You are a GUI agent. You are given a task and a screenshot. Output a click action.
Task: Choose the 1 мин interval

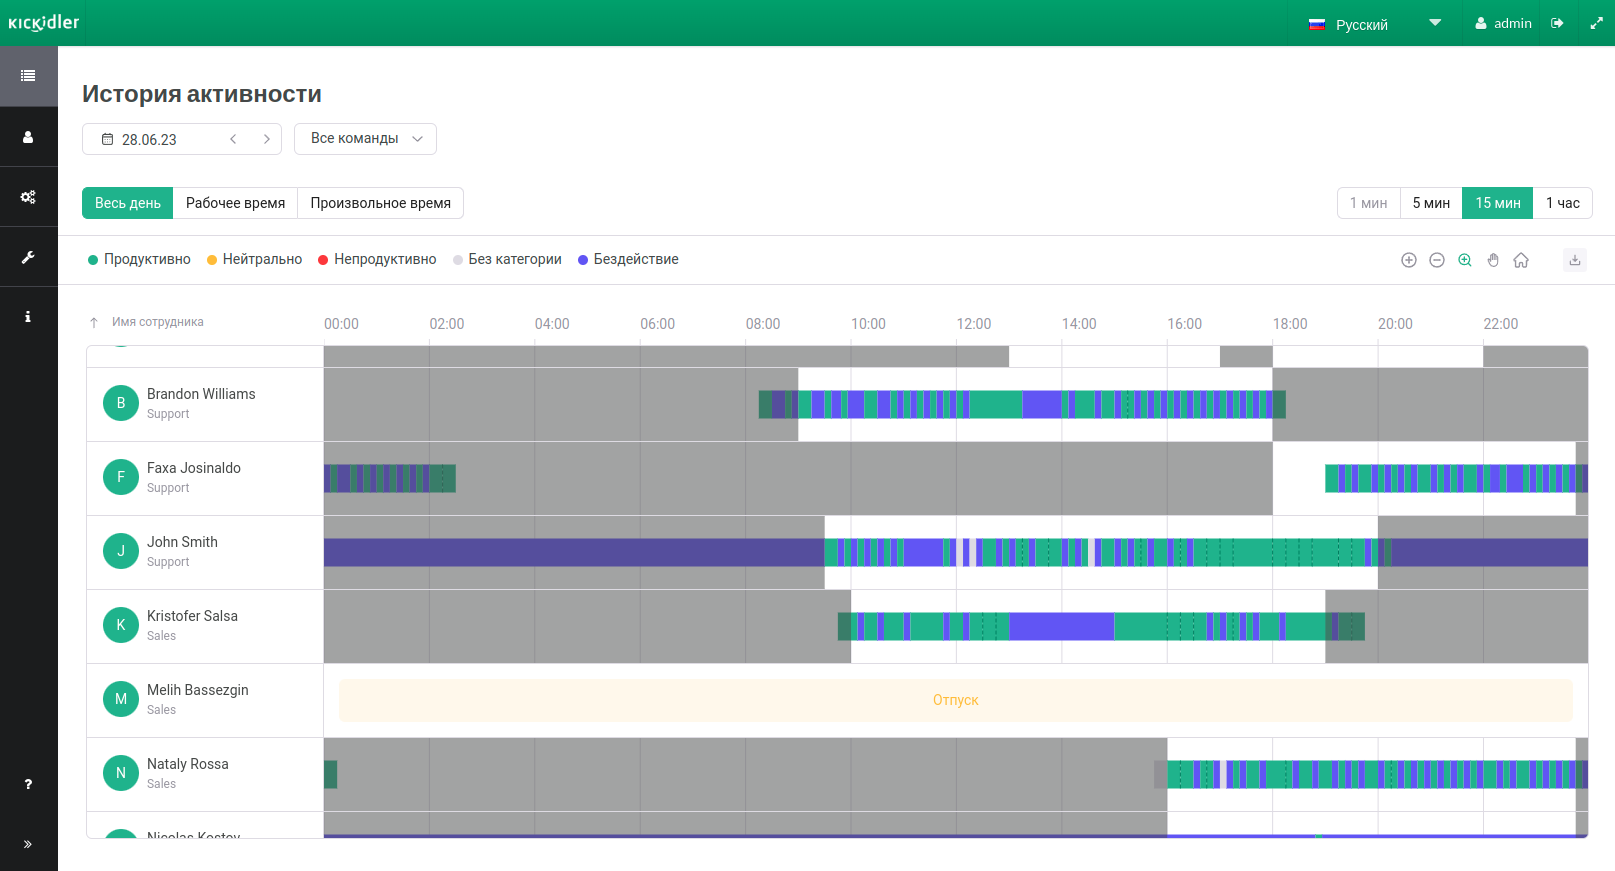[x=1369, y=203]
